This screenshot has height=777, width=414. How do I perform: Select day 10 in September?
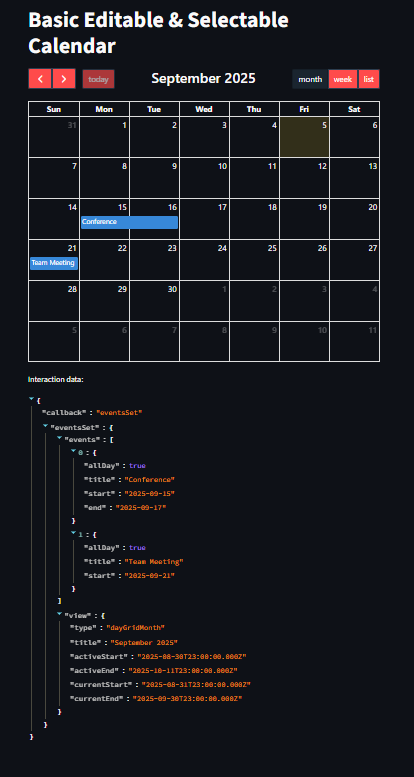pyautogui.click(x=204, y=178)
